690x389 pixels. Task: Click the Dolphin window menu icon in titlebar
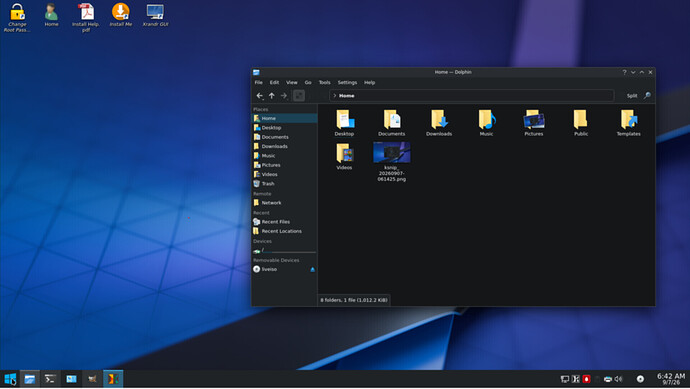(256, 72)
